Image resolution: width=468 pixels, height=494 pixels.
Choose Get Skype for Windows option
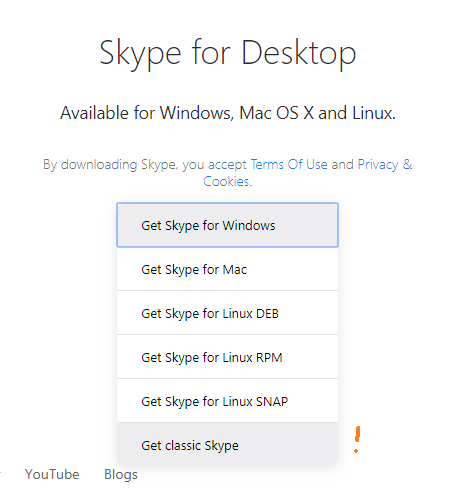(x=227, y=225)
